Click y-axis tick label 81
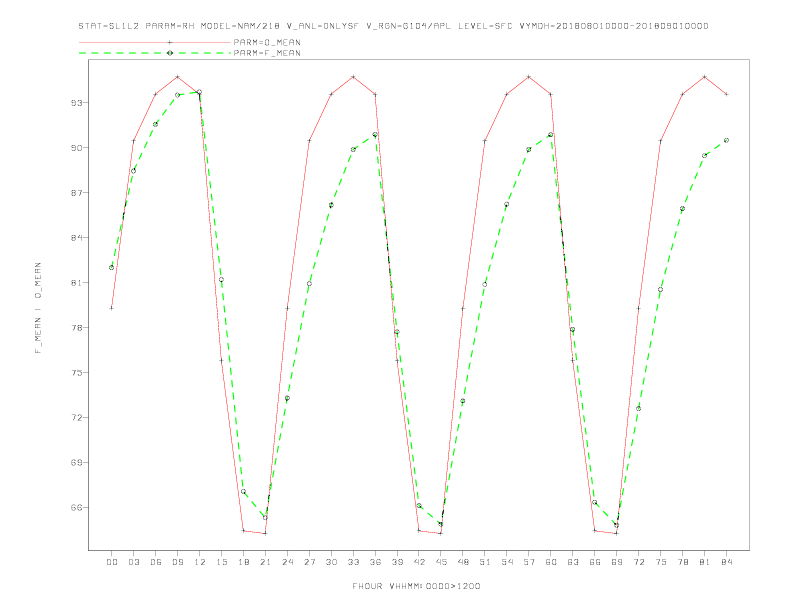Screen dimensions: 792x612 coord(77,282)
